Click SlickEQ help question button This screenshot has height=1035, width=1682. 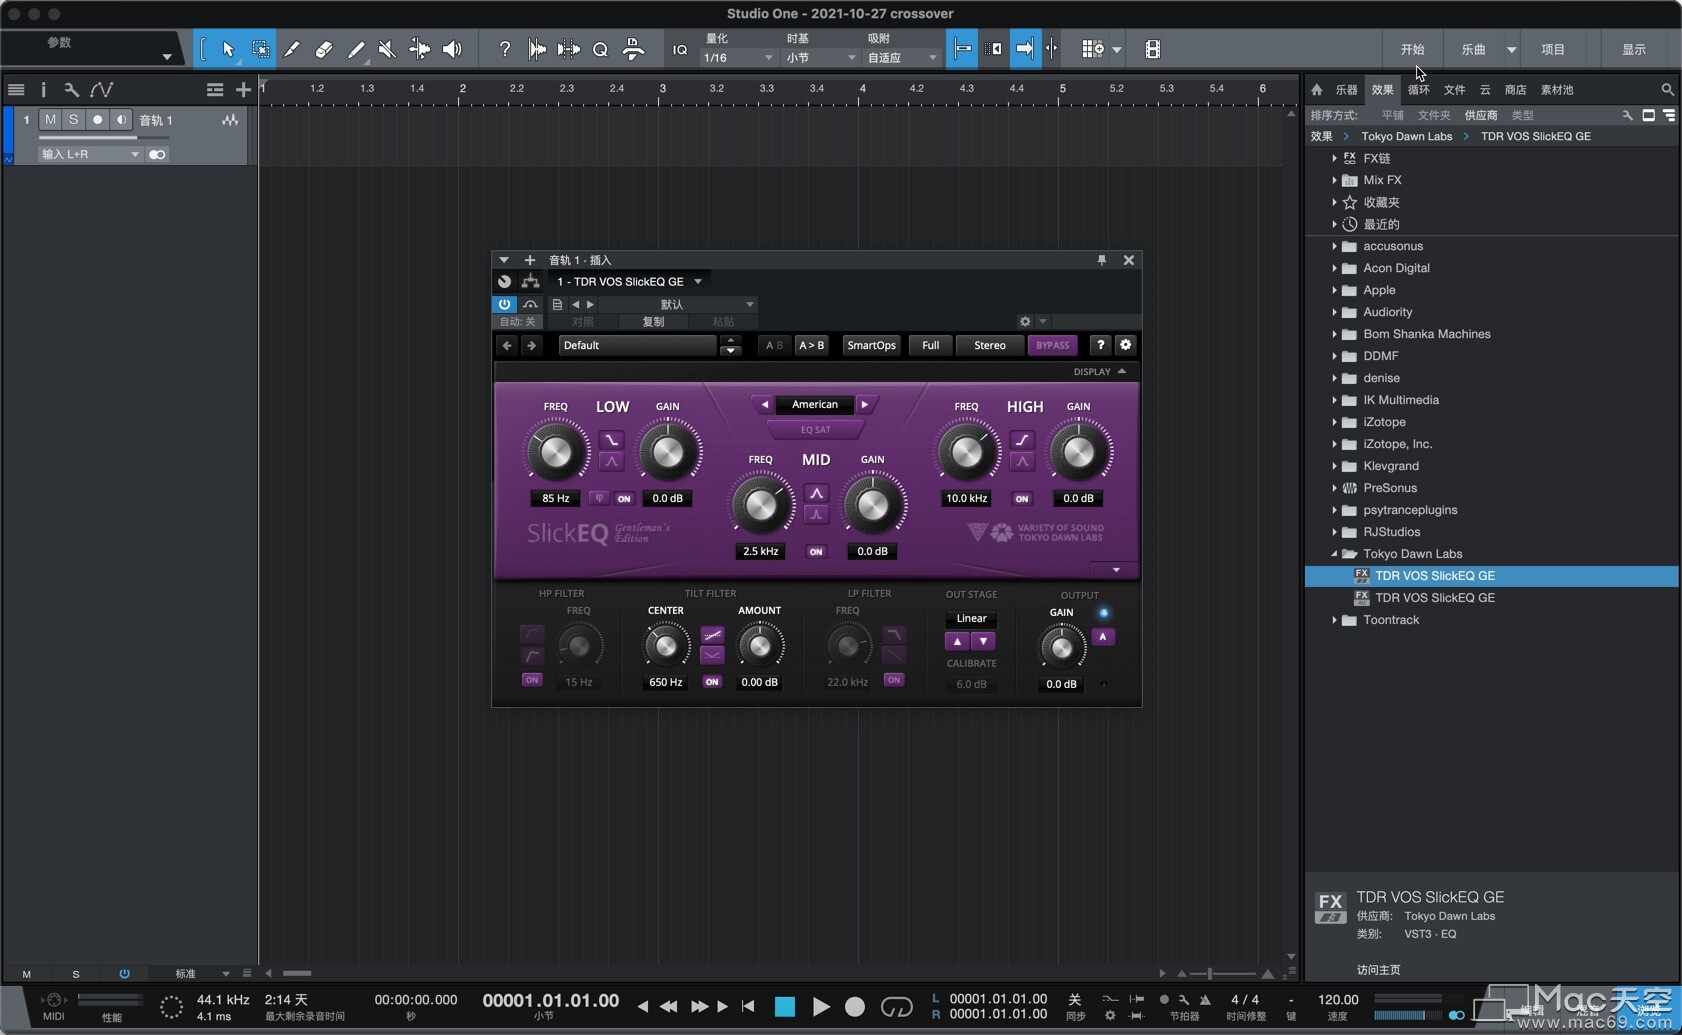click(x=1100, y=345)
